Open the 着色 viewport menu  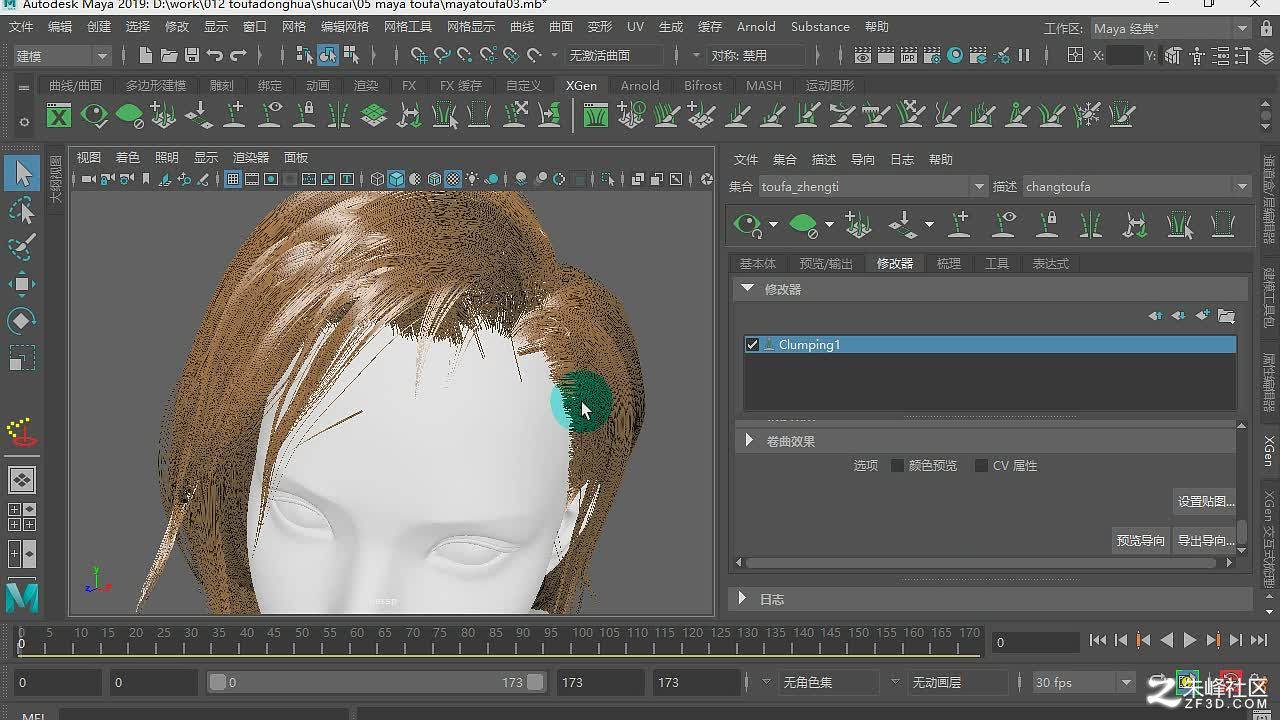(x=127, y=157)
